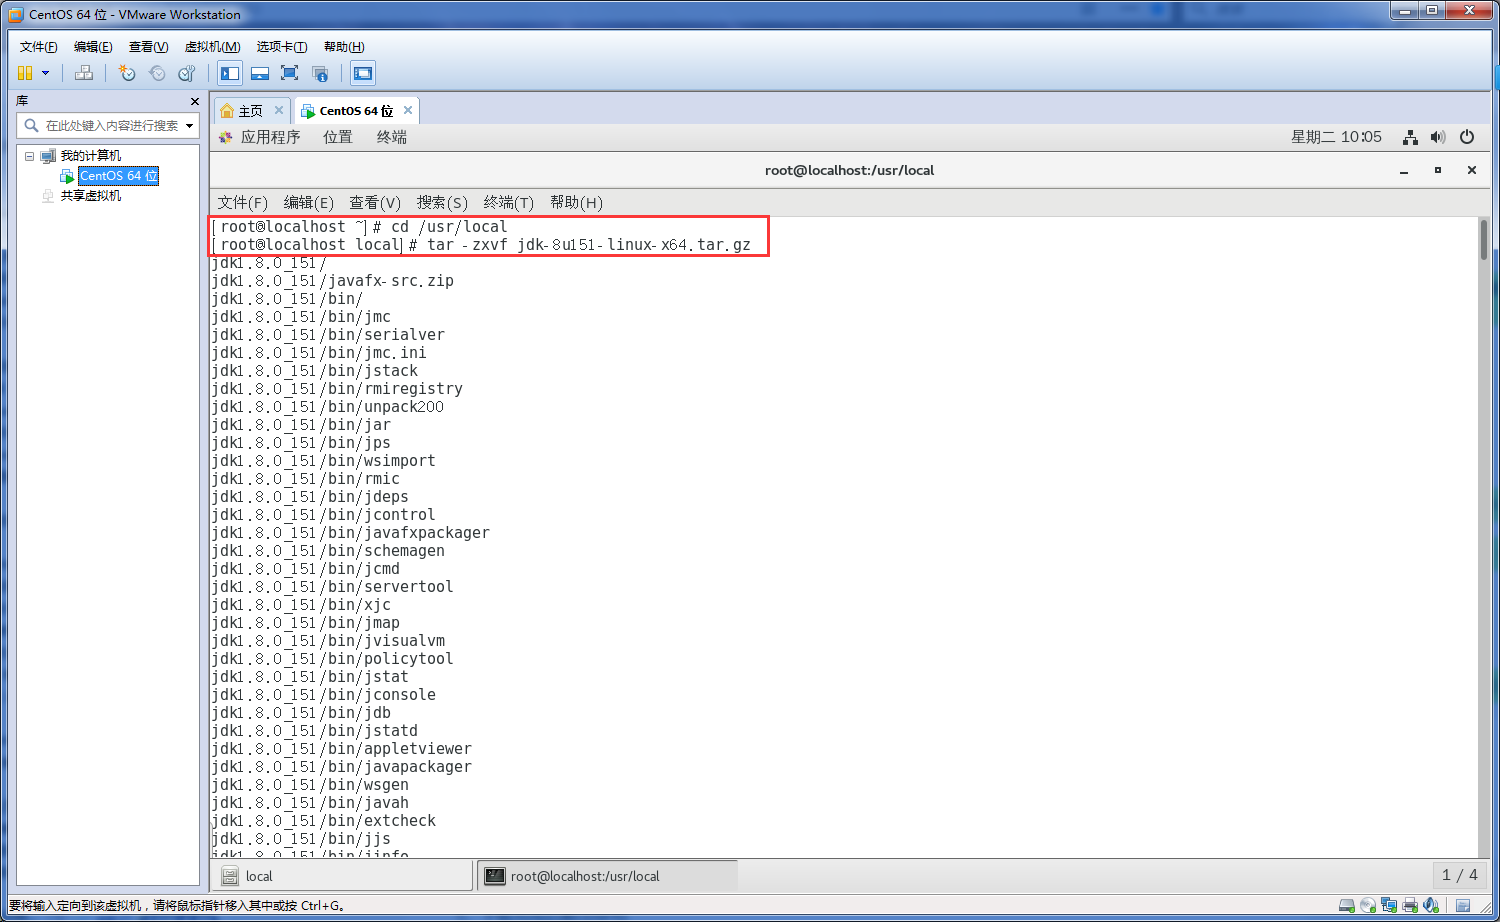Click the jdk1.8.0_151/bin/rmiregistry output line
The image size is (1500, 922).
click(x=337, y=389)
